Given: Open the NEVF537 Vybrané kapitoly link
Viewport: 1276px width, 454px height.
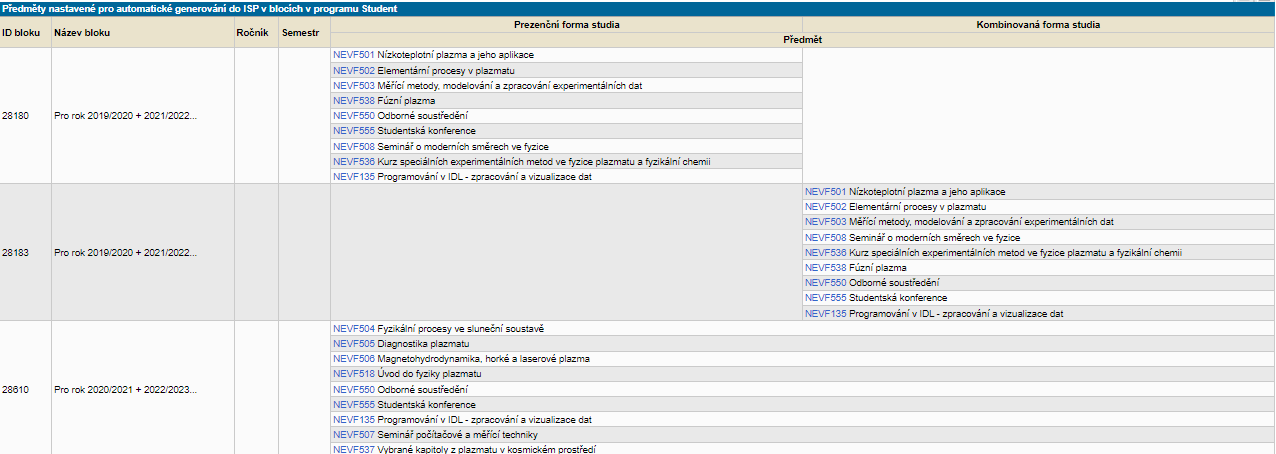Looking at the screenshot, I should click(x=353, y=450).
